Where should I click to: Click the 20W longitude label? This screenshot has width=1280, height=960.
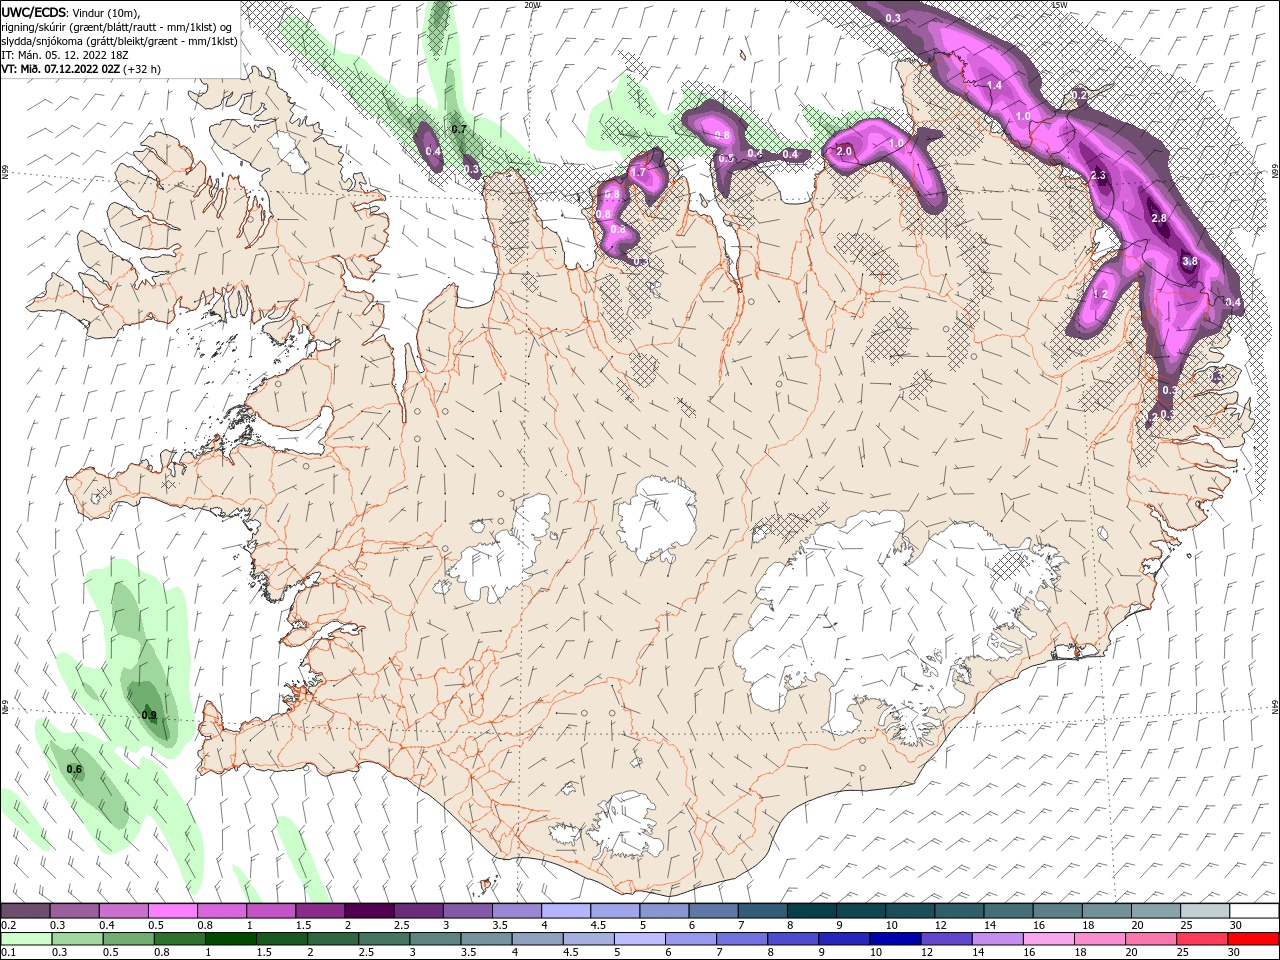click(532, 5)
